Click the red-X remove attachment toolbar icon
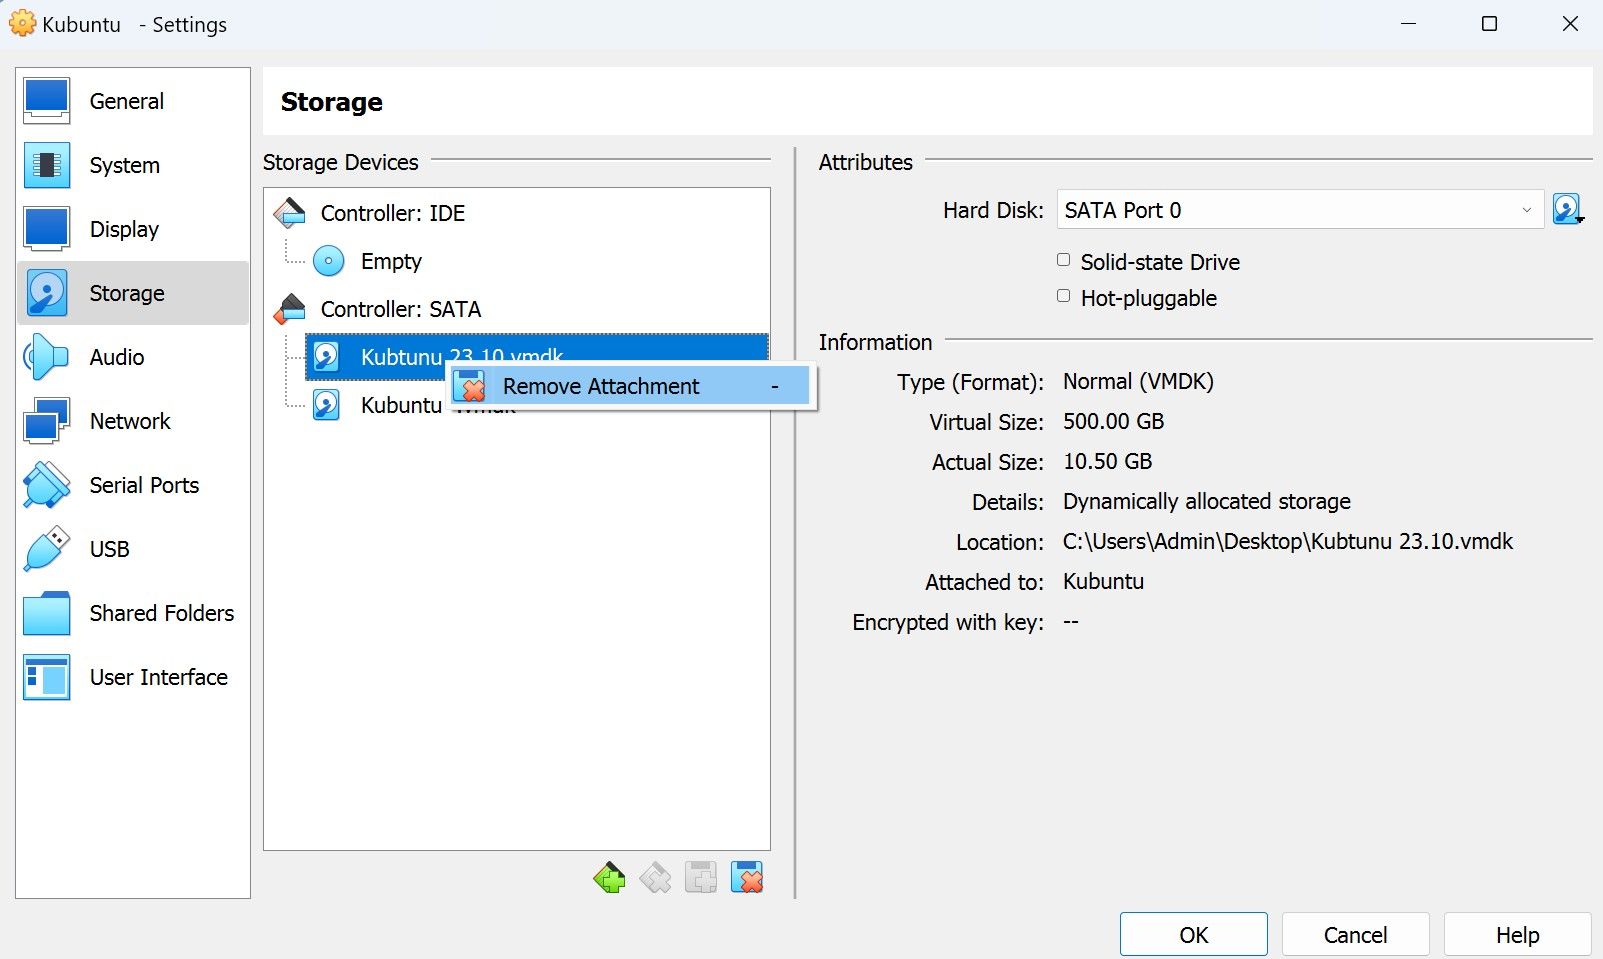1603x959 pixels. (x=747, y=878)
